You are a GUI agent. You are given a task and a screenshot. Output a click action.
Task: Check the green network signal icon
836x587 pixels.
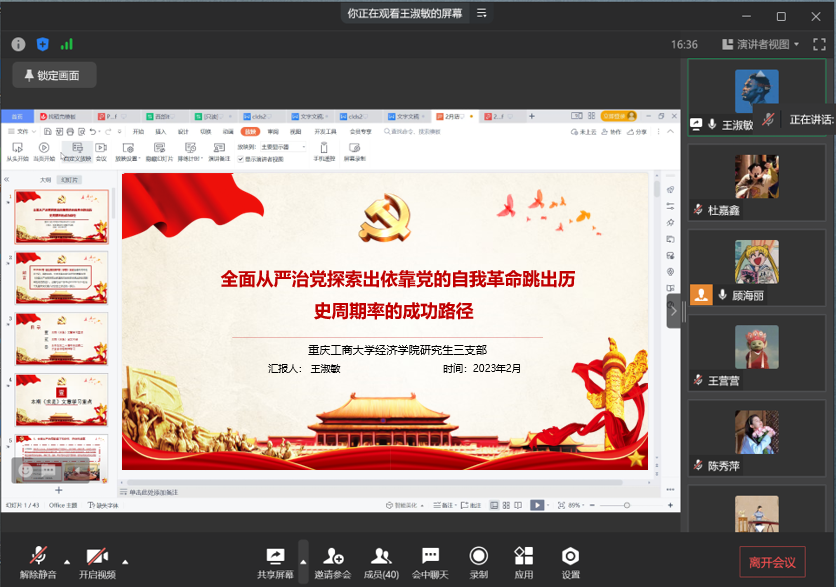tap(67, 44)
